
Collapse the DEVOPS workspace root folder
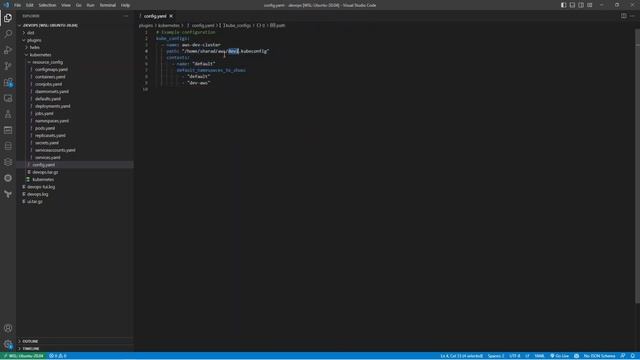pos(48,25)
